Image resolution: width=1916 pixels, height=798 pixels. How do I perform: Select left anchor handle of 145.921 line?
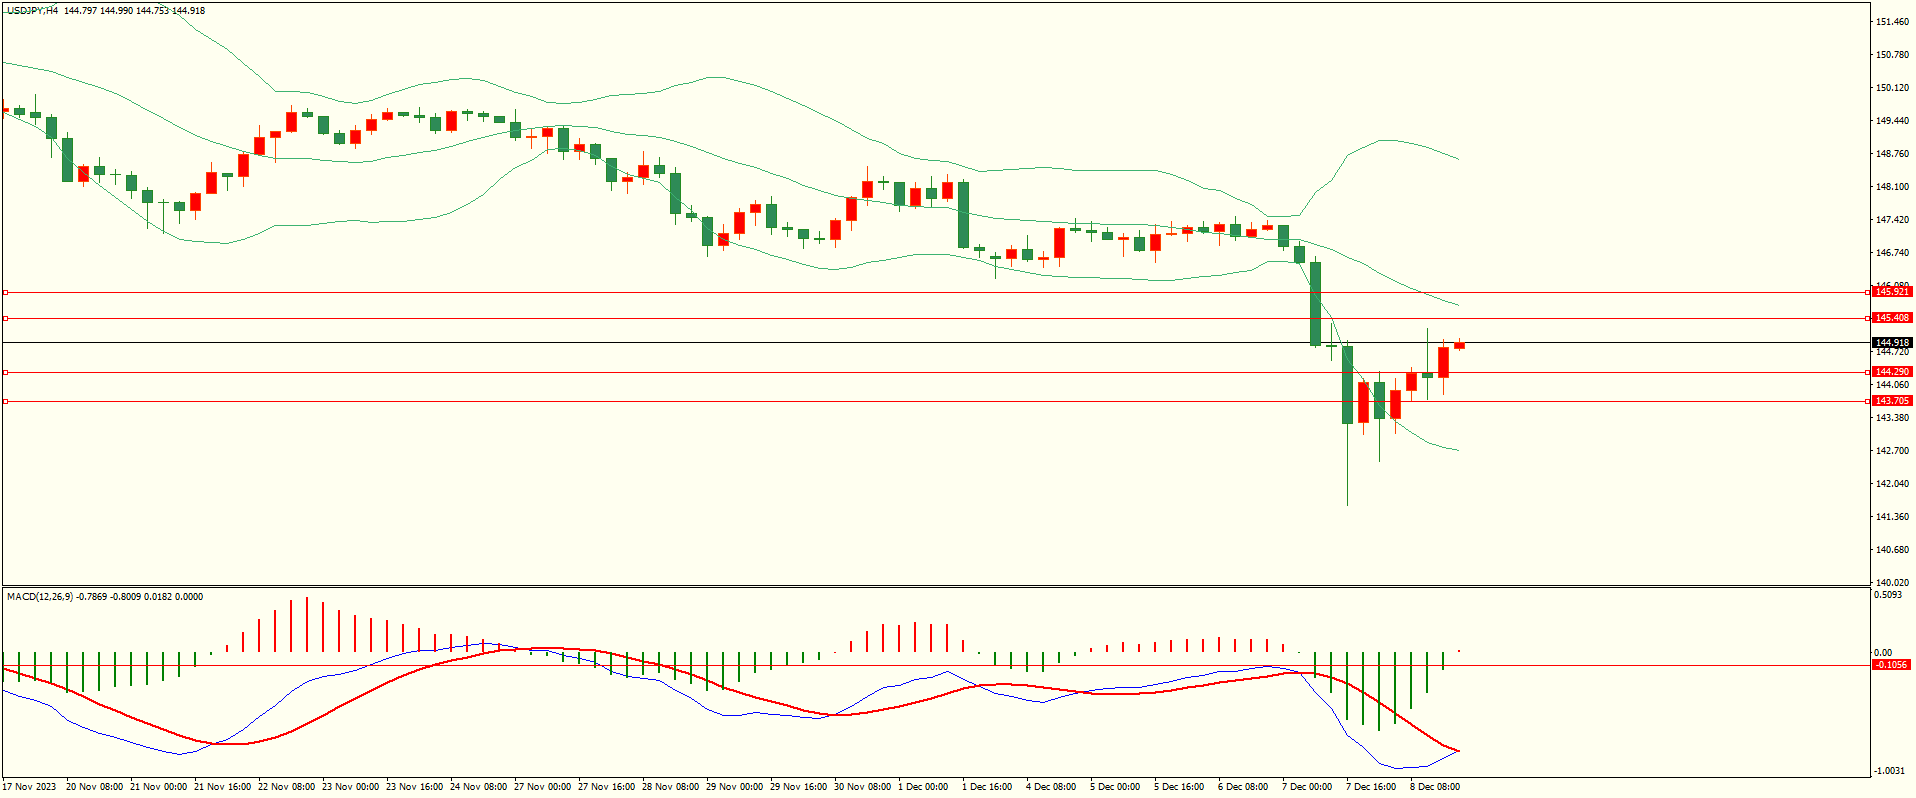pos(5,293)
